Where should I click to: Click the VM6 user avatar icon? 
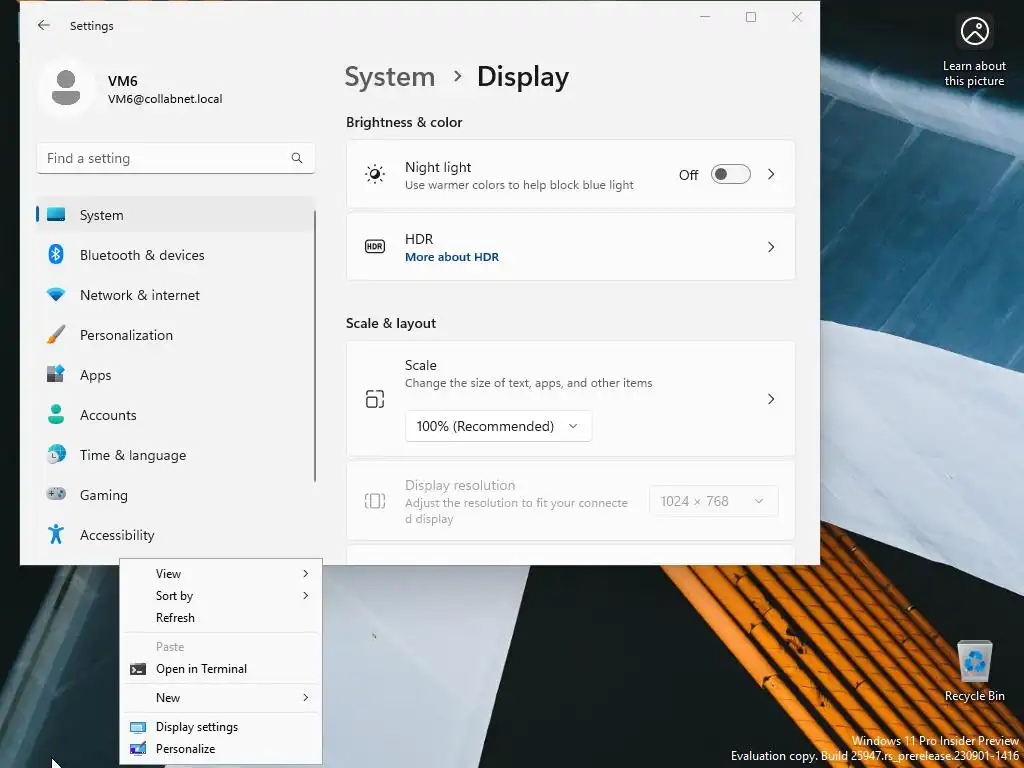65,88
